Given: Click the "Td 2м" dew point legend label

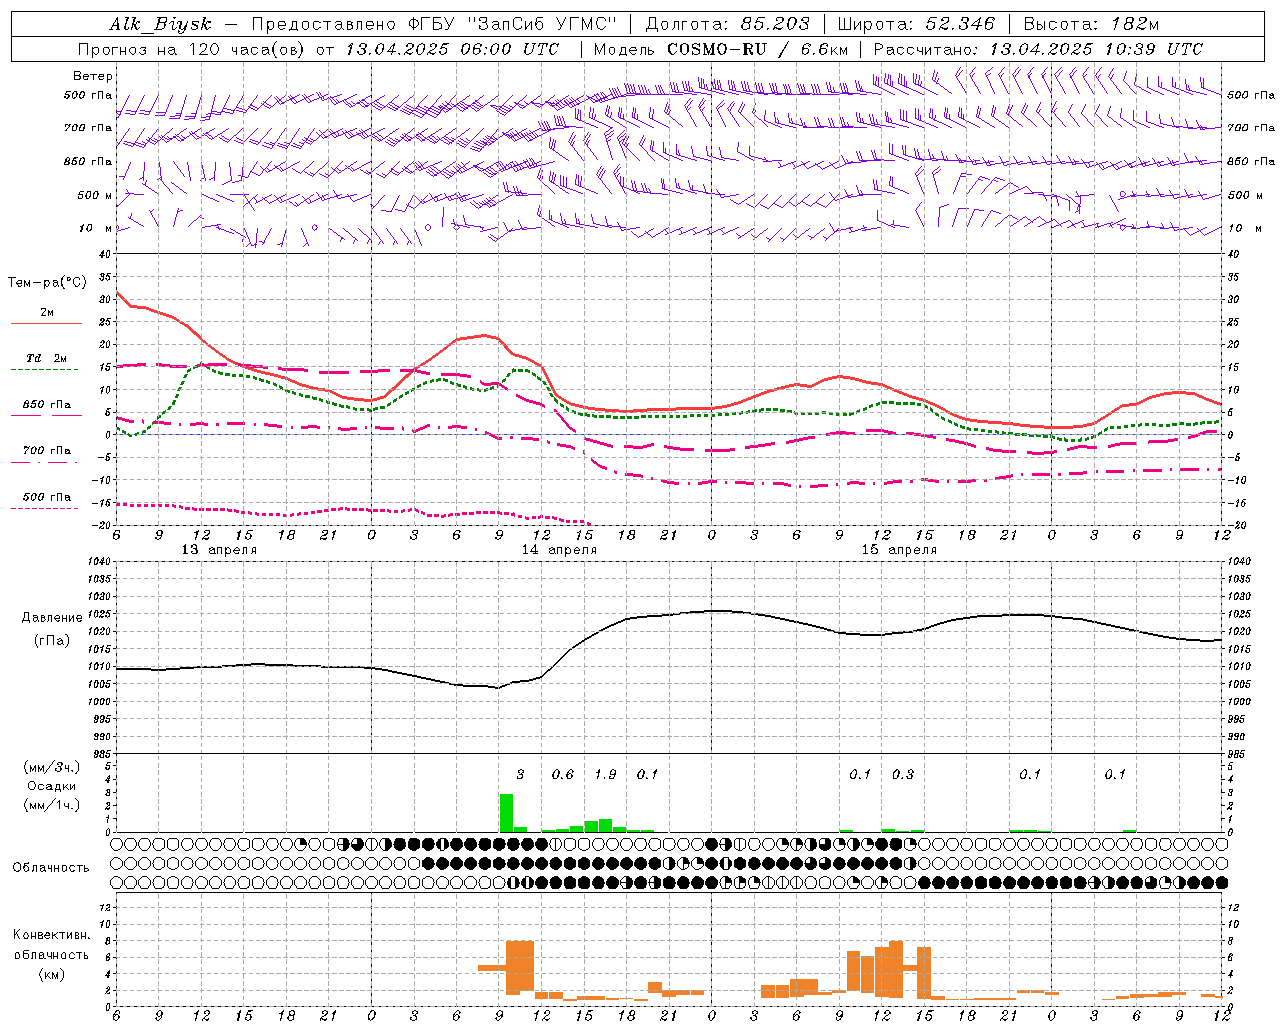Looking at the screenshot, I should [x=47, y=358].
